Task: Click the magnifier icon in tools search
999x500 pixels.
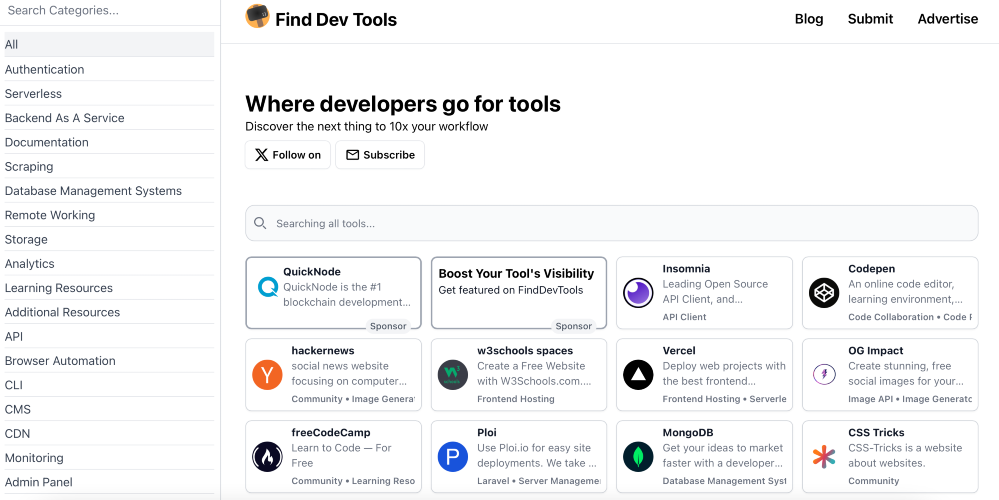Action: tap(260, 223)
